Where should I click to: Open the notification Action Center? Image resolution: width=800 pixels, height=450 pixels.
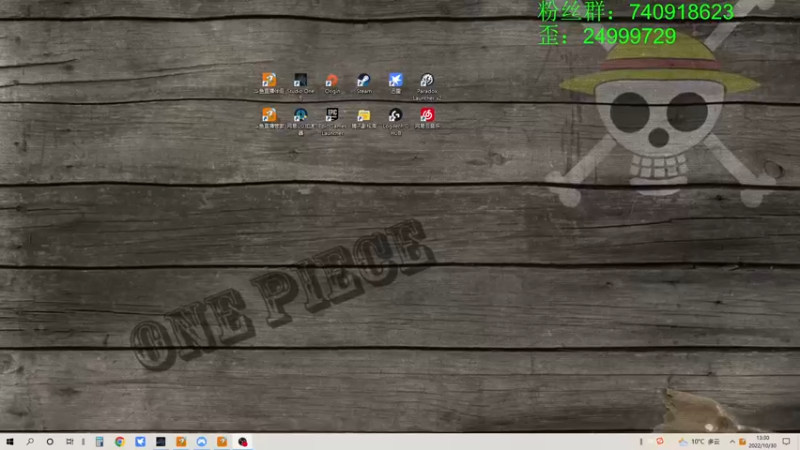tap(786, 442)
